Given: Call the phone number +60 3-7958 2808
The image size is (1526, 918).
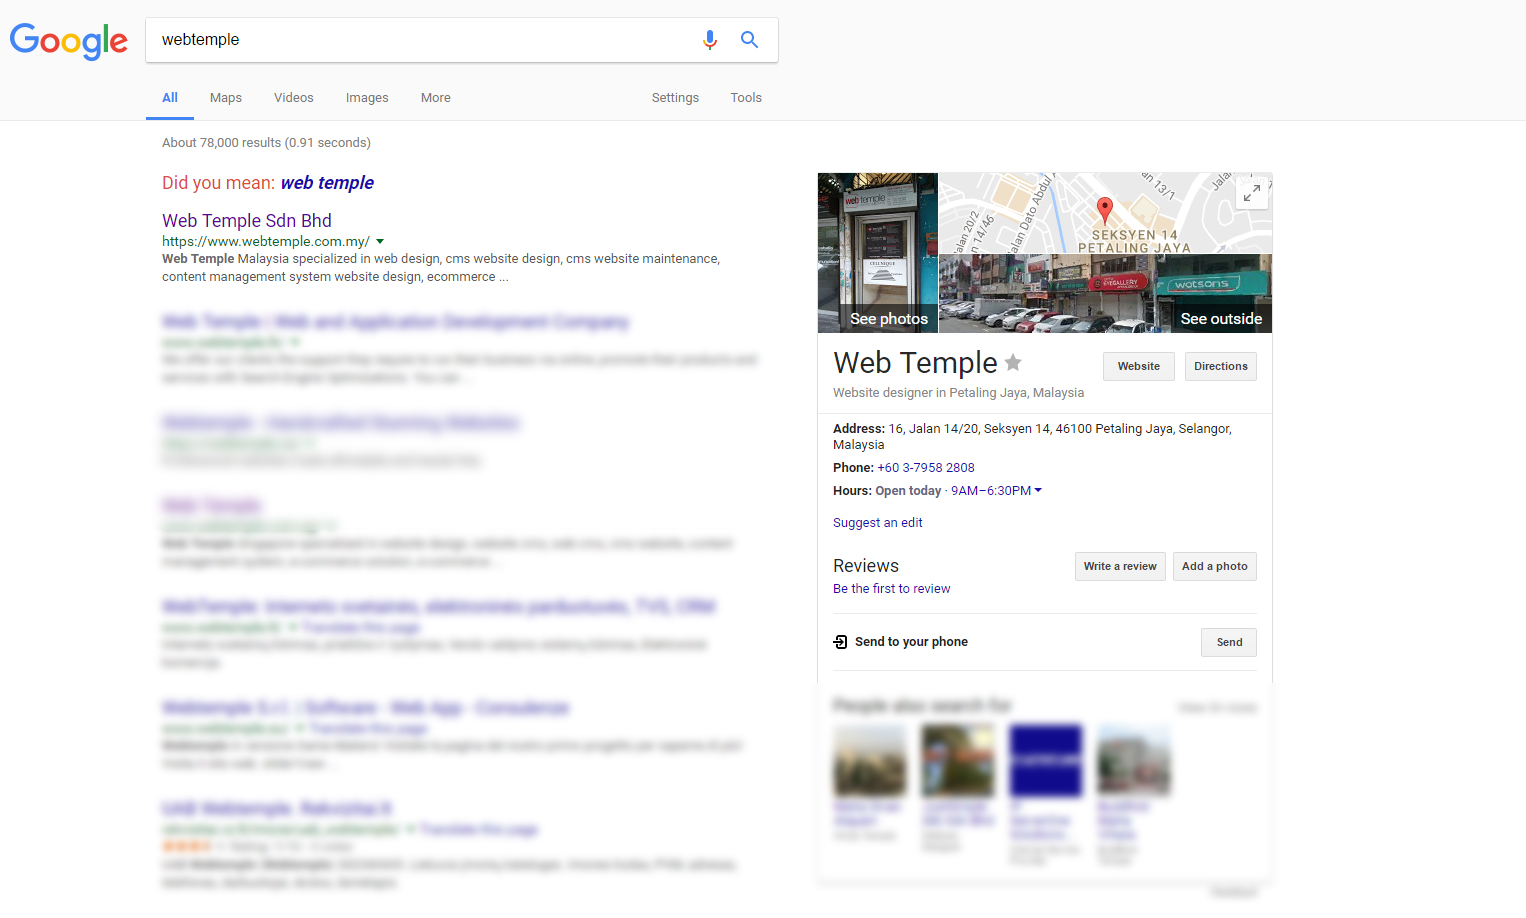Looking at the screenshot, I should pos(926,468).
